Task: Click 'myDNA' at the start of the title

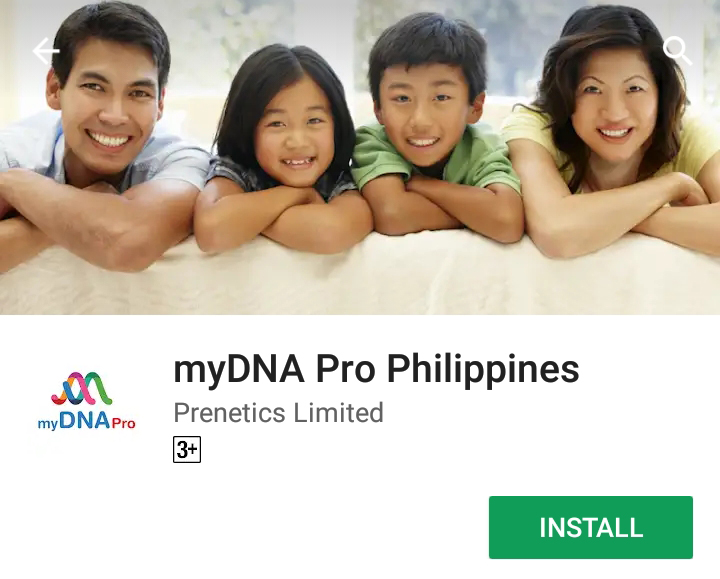Action: (x=239, y=371)
